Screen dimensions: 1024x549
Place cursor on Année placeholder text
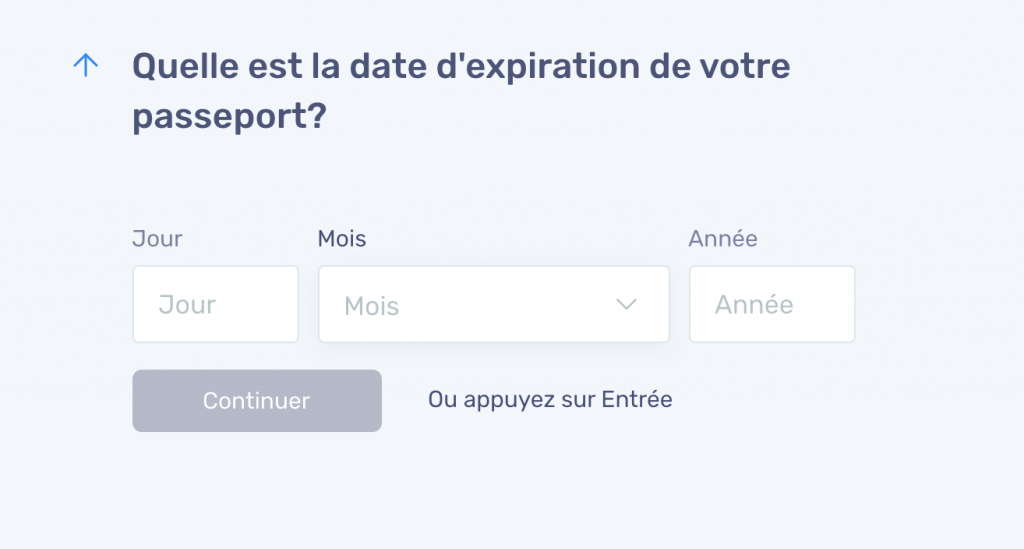pos(754,305)
